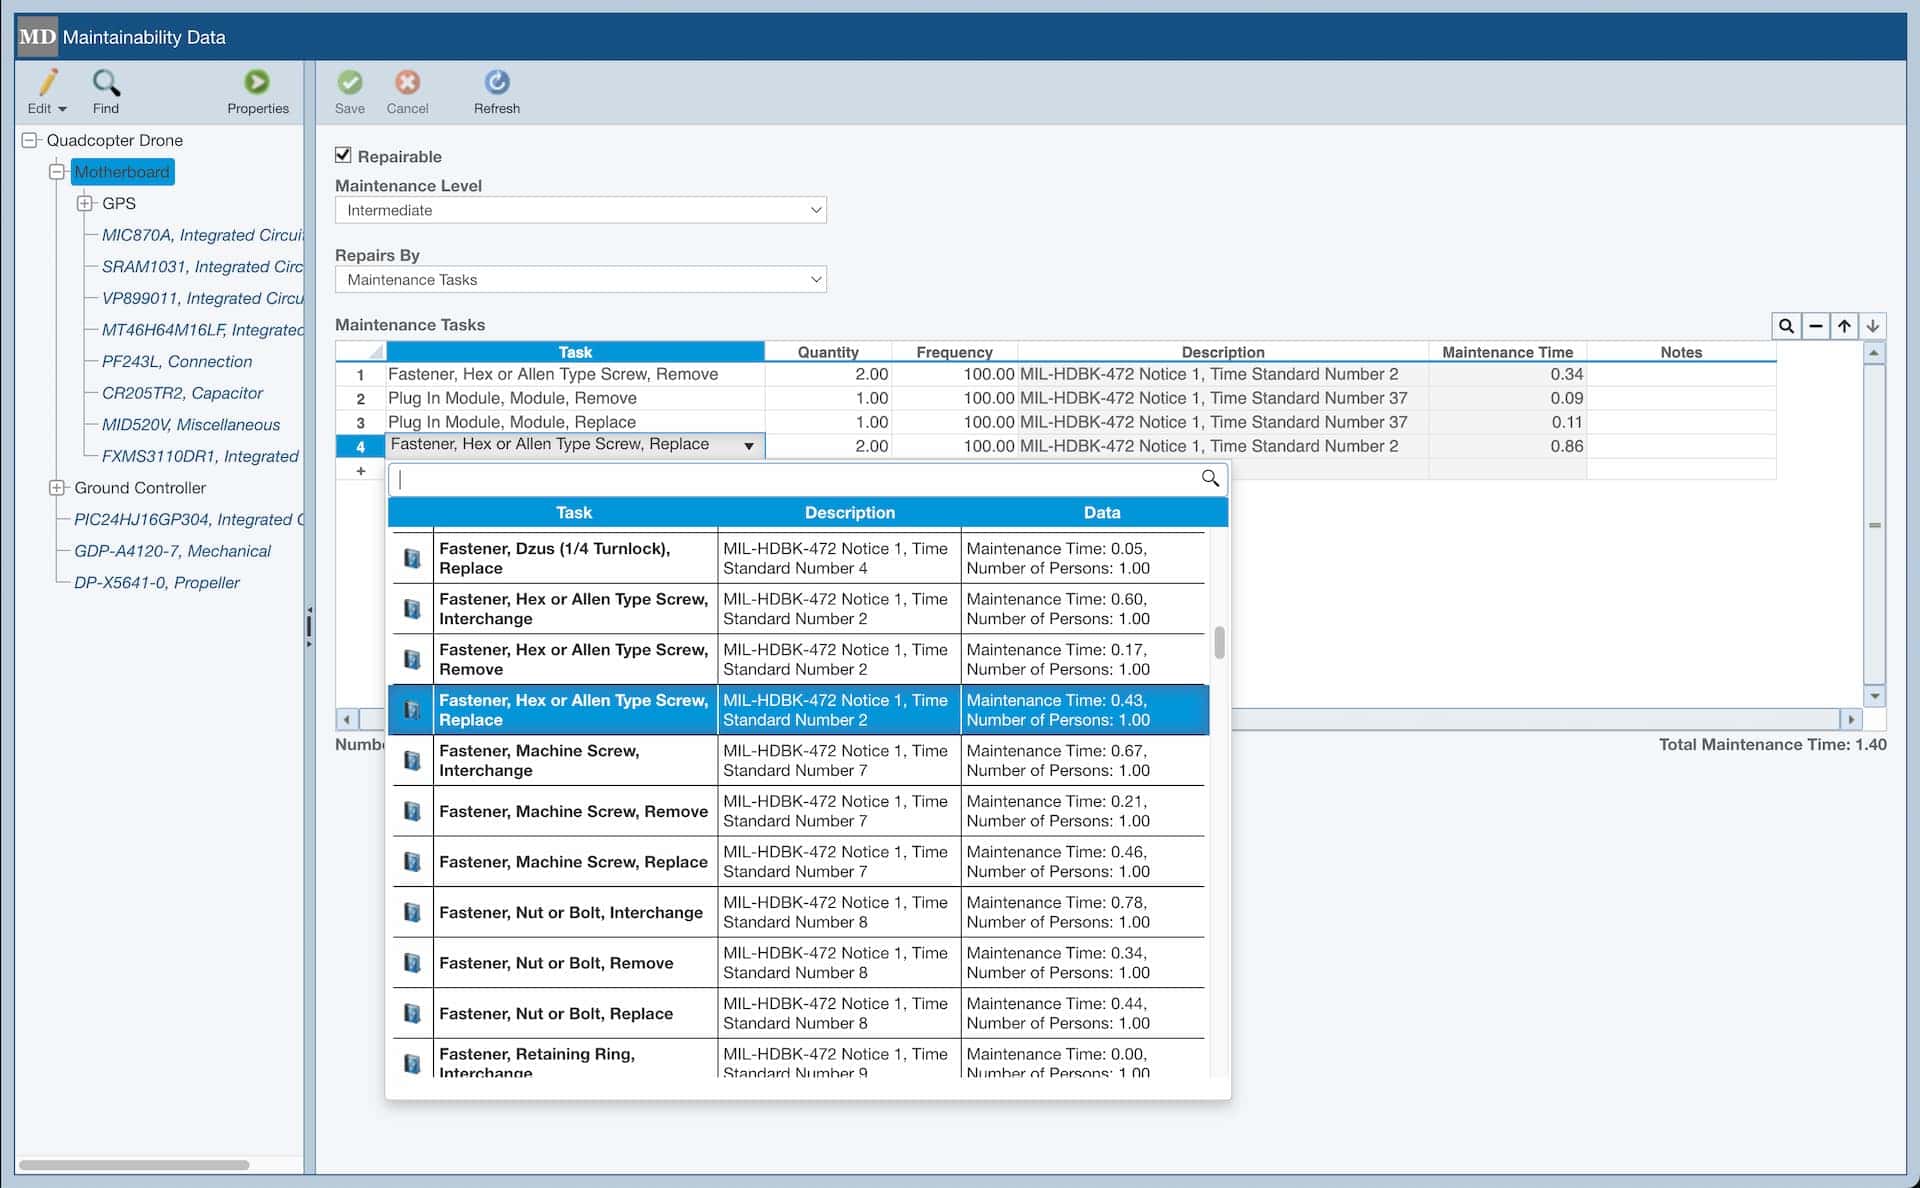The width and height of the screenshot is (1920, 1188).
Task: Uncheck the Repairable checkbox
Action: (344, 154)
